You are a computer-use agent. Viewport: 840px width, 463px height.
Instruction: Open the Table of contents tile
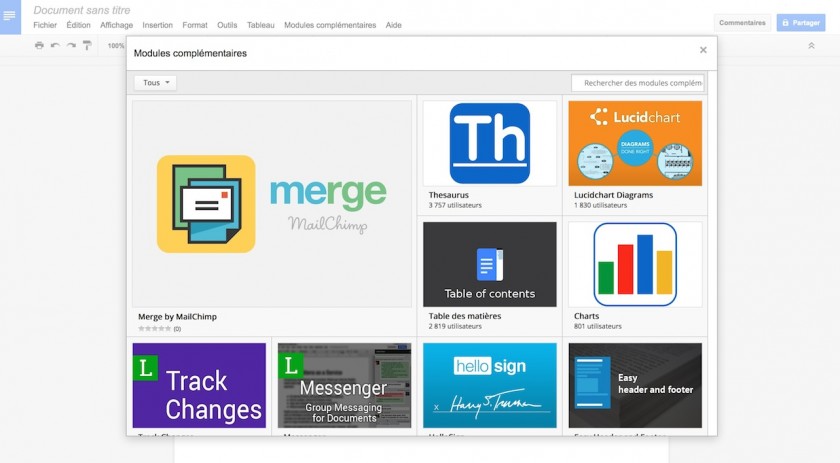(x=490, y=264)
